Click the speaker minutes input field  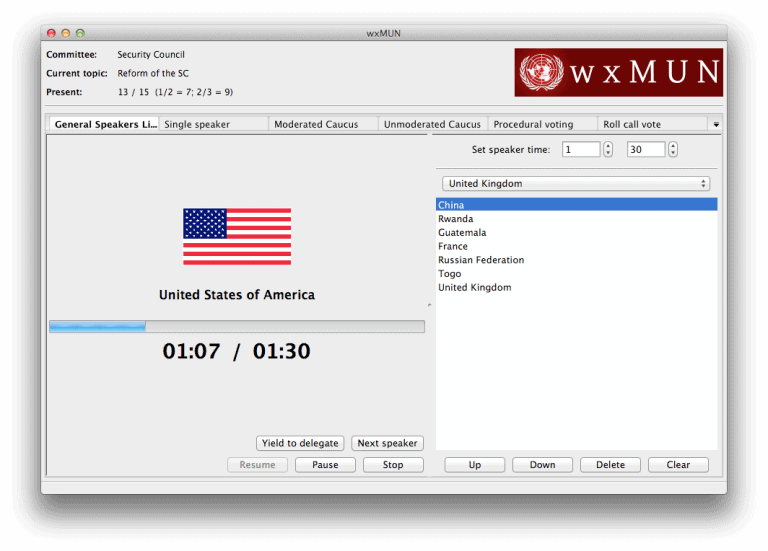pyautogui.click(x=580, y=149)
